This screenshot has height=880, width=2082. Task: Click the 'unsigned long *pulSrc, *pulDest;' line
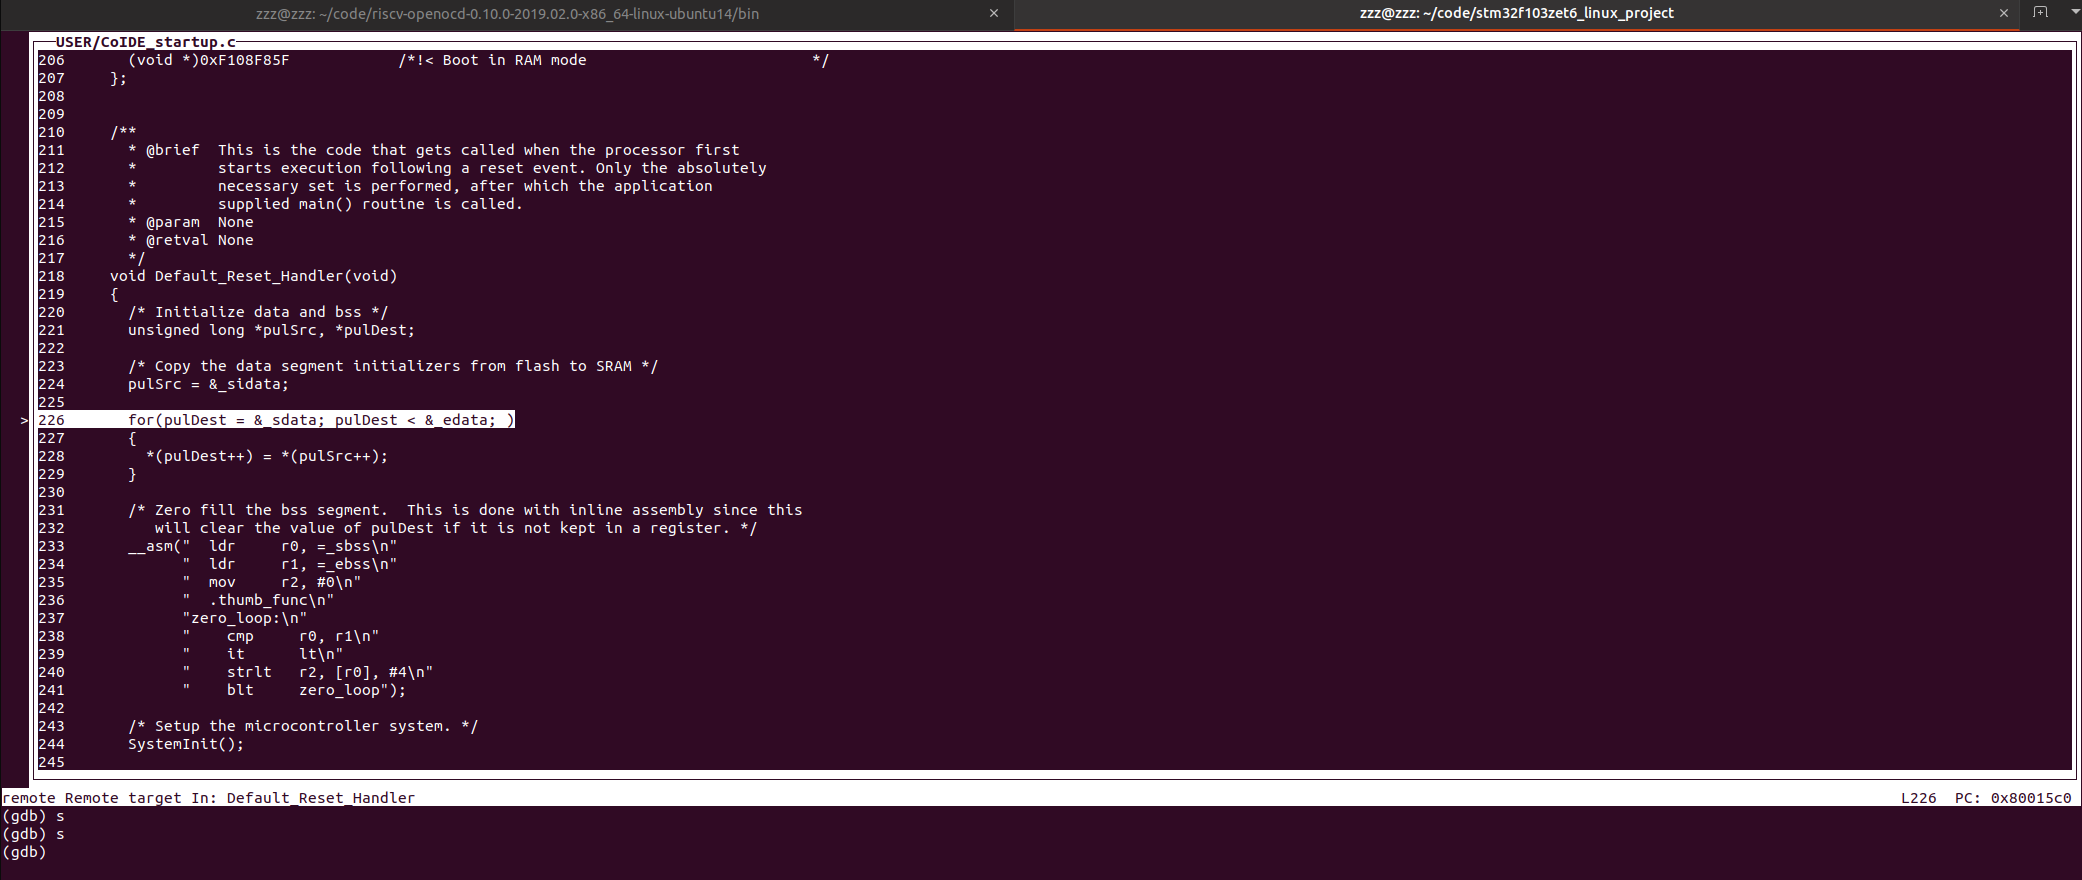271,330
